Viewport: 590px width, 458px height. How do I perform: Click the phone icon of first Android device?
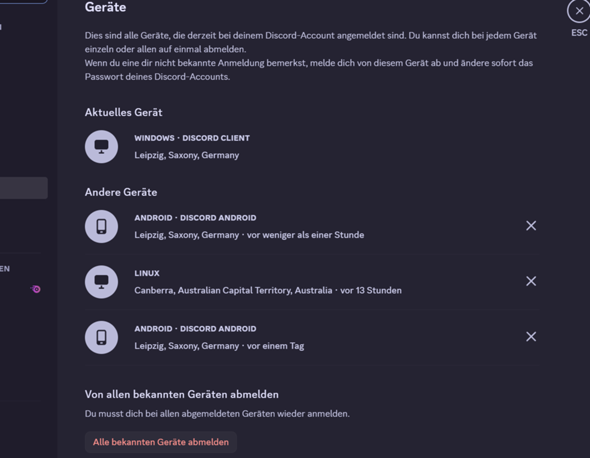[x=101, y=227]
